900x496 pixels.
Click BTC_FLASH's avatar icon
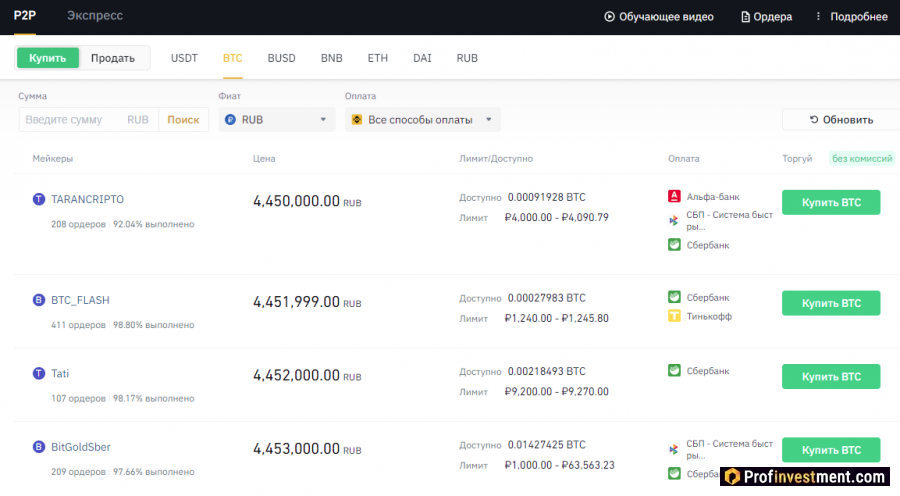[x=38, y=300]
